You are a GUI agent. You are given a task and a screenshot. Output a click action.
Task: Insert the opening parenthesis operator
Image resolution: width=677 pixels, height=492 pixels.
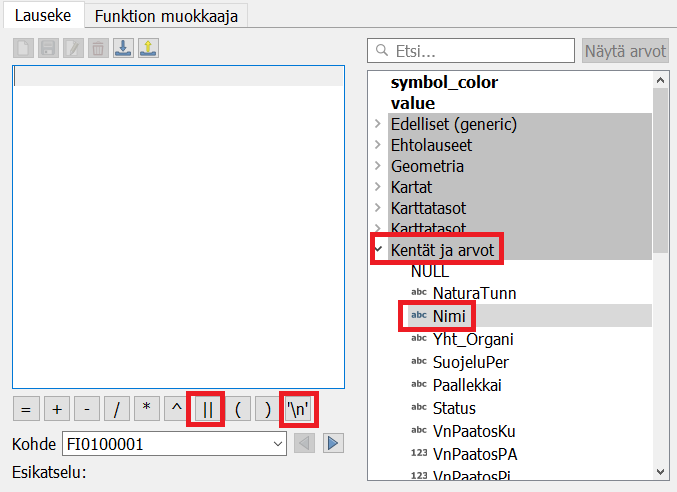click(x=238, y=409)
